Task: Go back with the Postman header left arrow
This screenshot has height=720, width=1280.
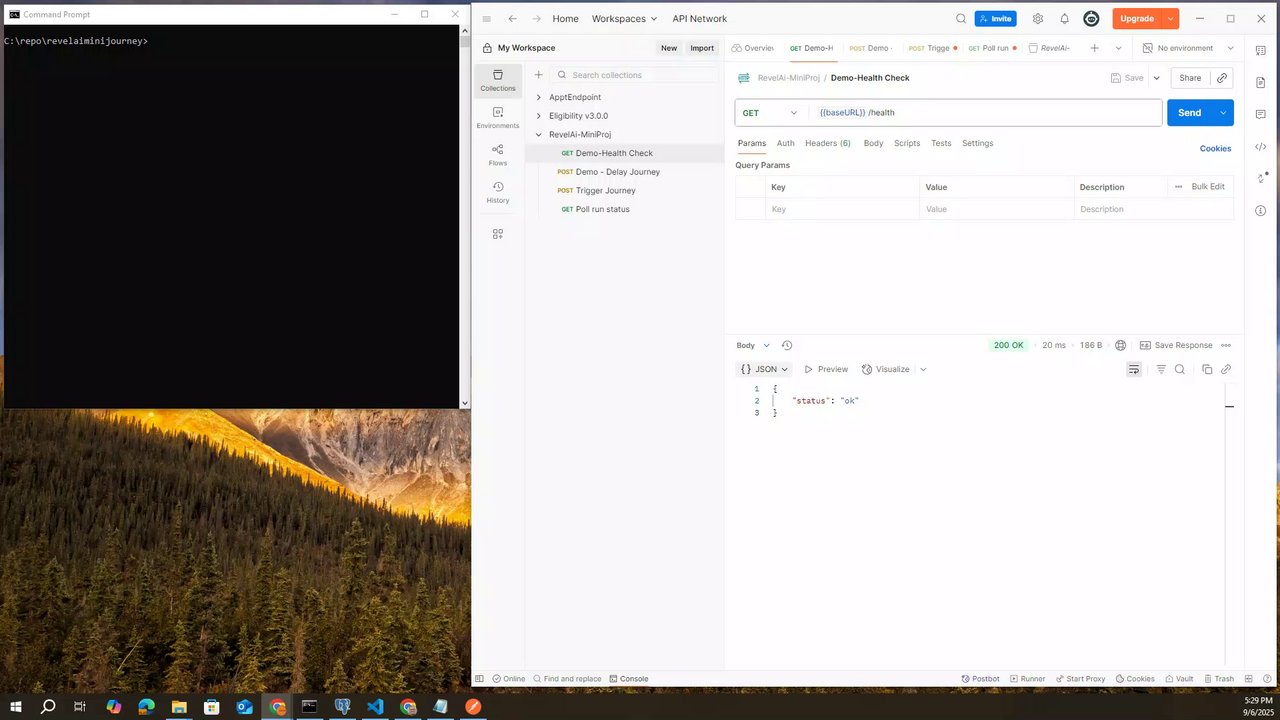Action: [x=512, y=19]
